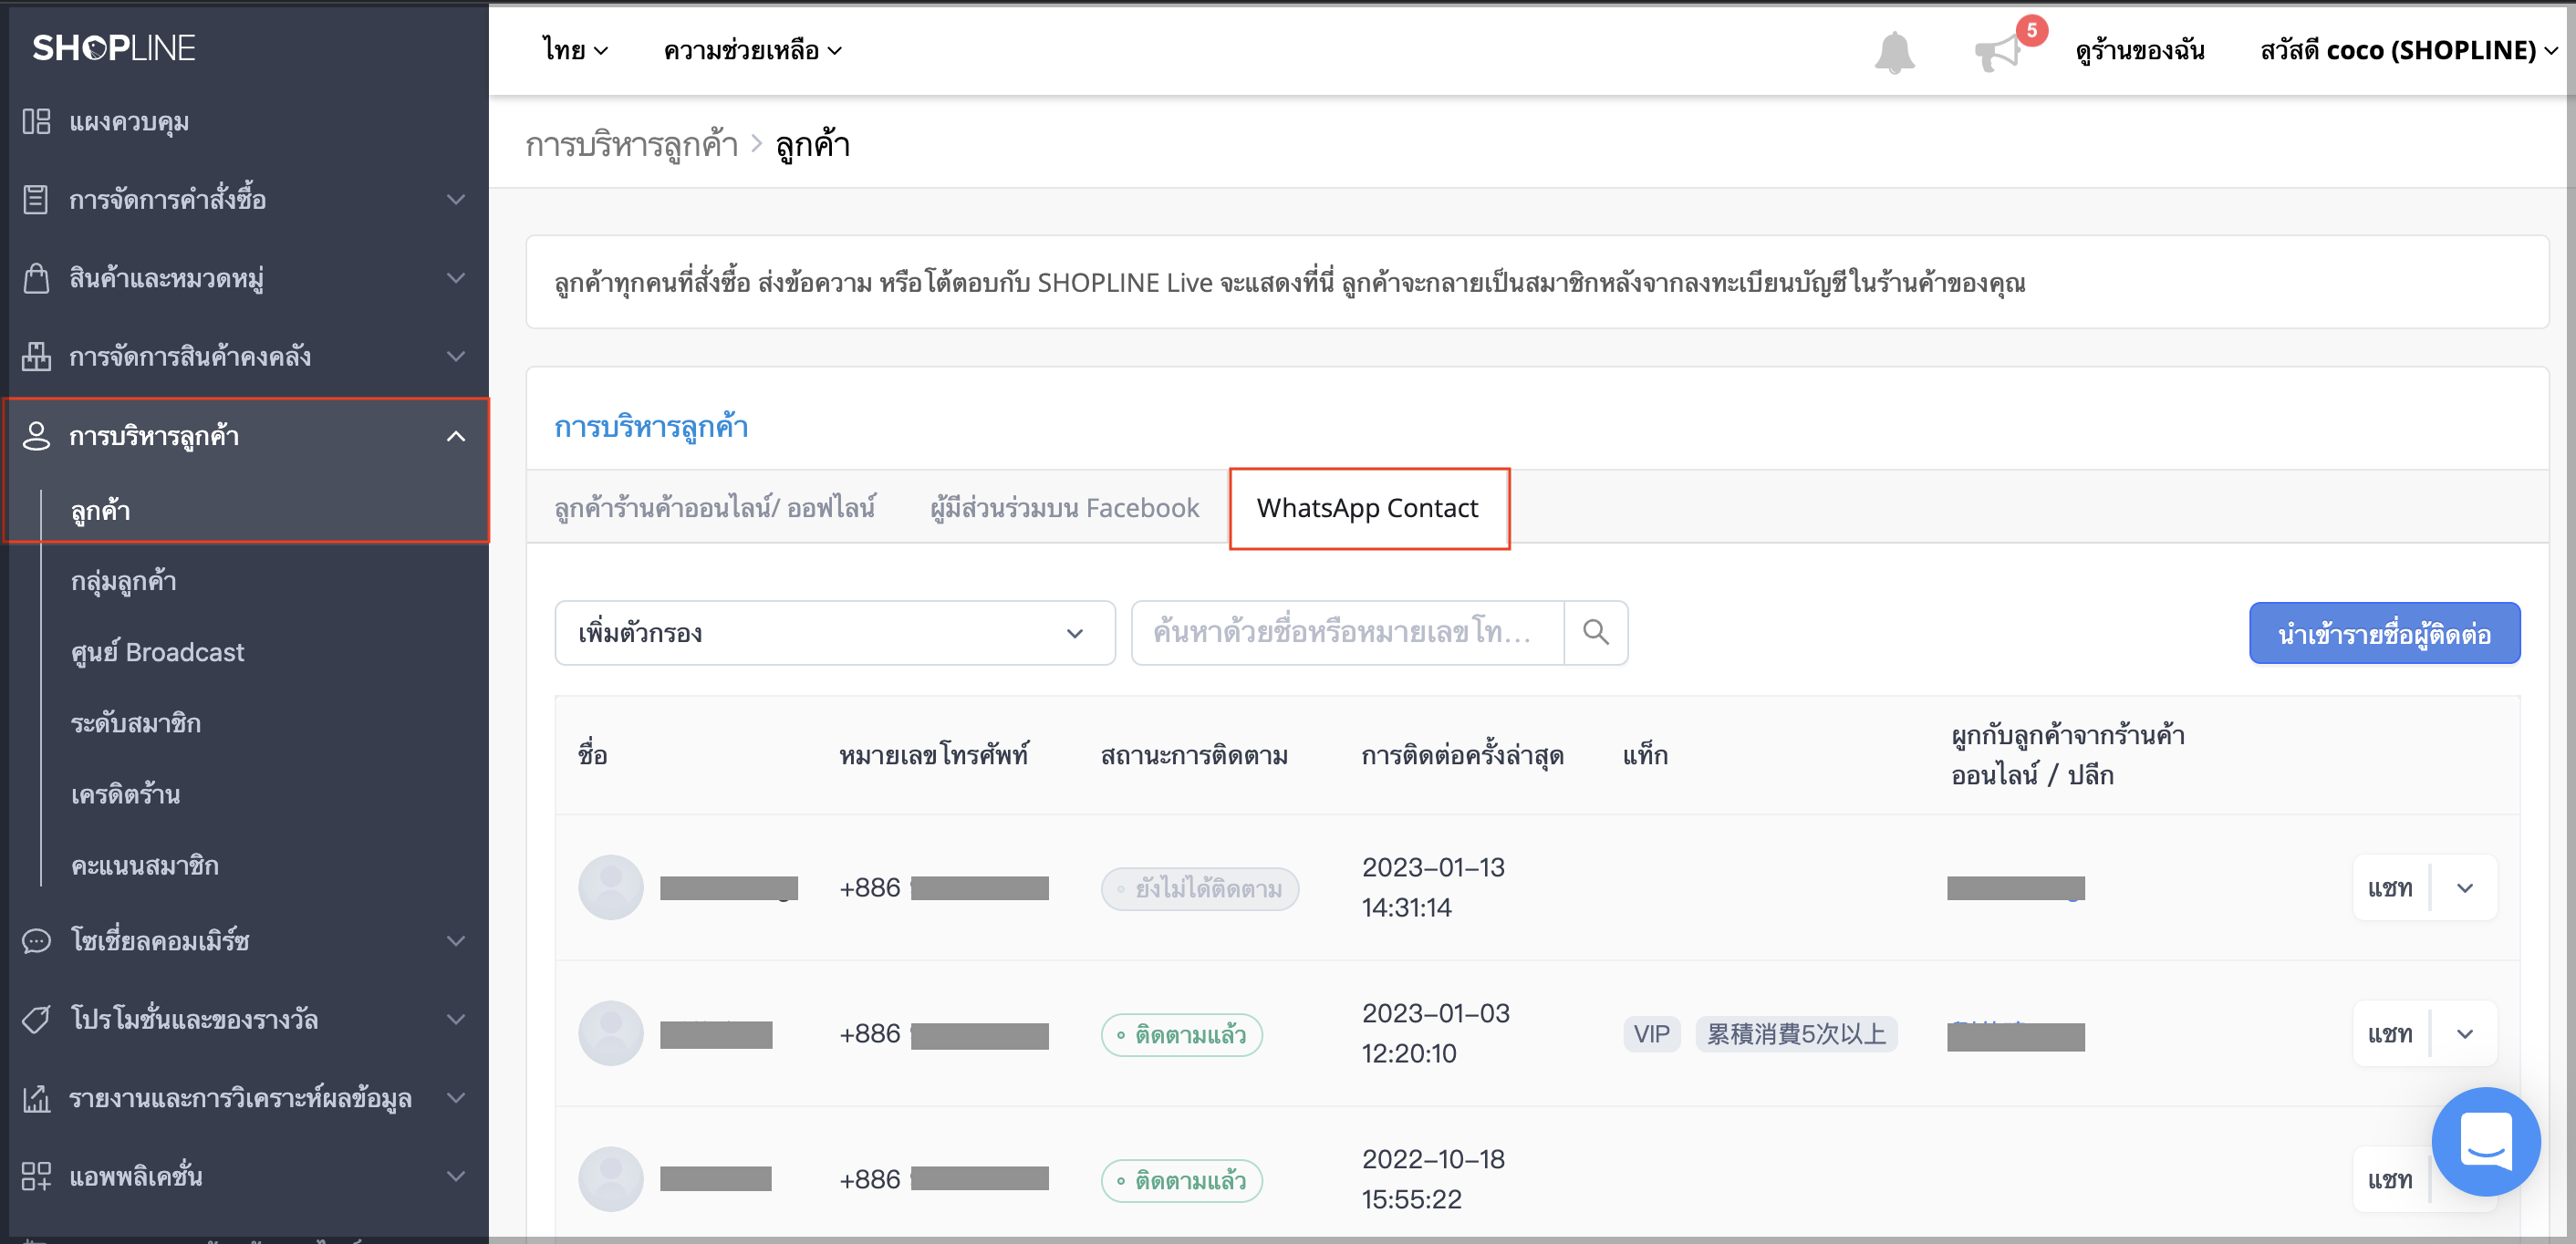Click the name or phone search field
This screenshot has height=1244, width=2576.
coord(1347,632)
